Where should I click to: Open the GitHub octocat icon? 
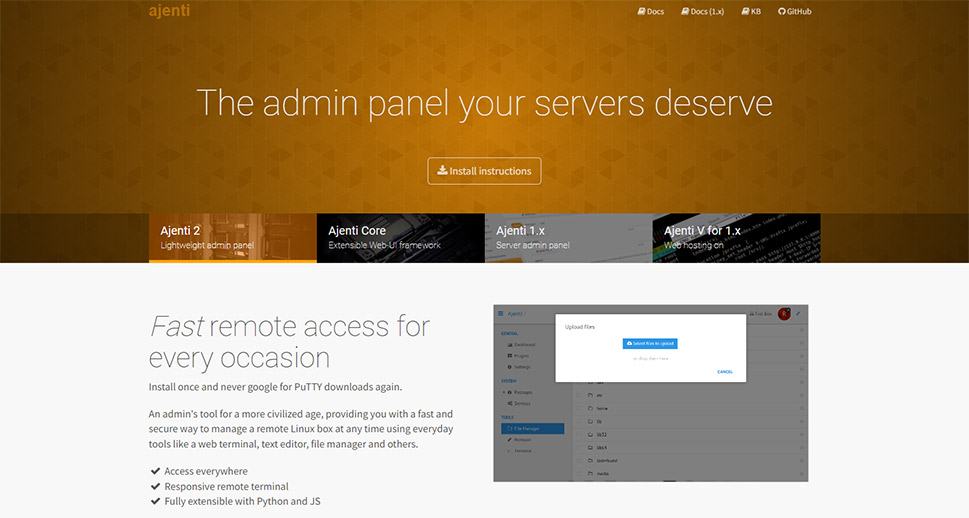[x=782, y=12]
